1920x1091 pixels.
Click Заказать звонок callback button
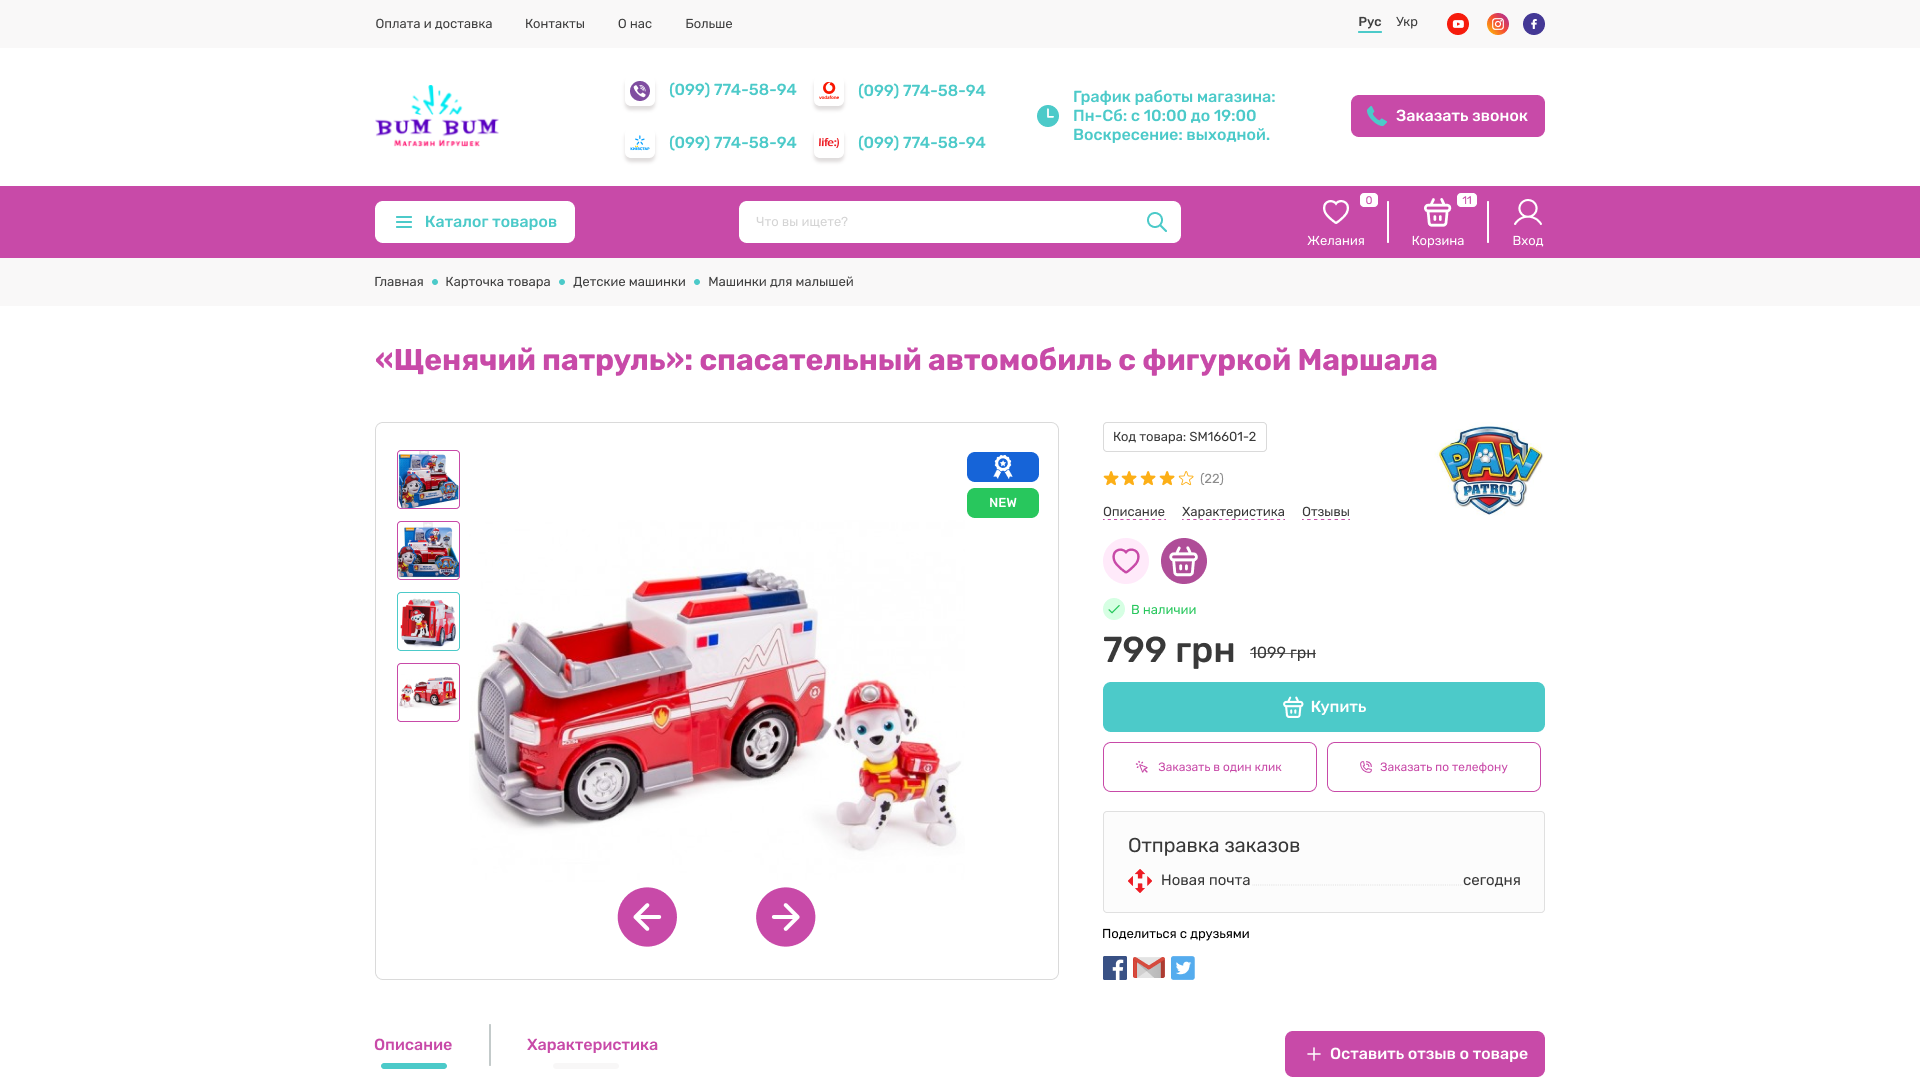click(1448, 116)
